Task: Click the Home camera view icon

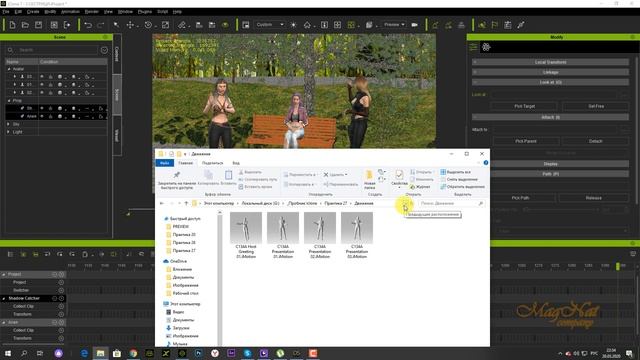Action: coord(307,25)
